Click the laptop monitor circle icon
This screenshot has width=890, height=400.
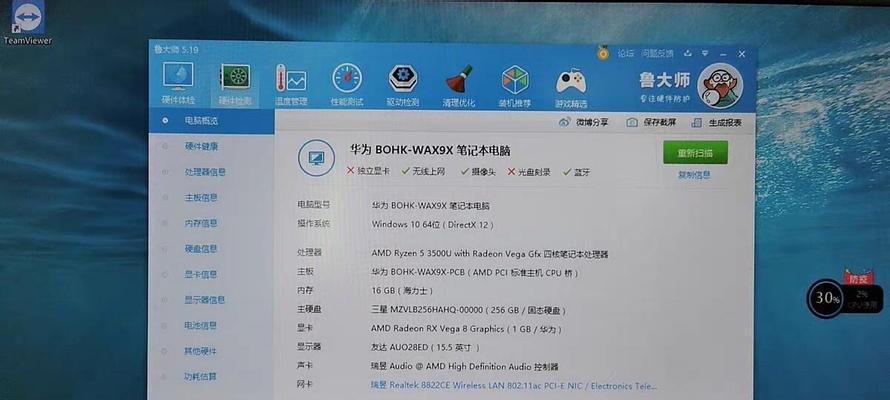(x=316, y=158)
